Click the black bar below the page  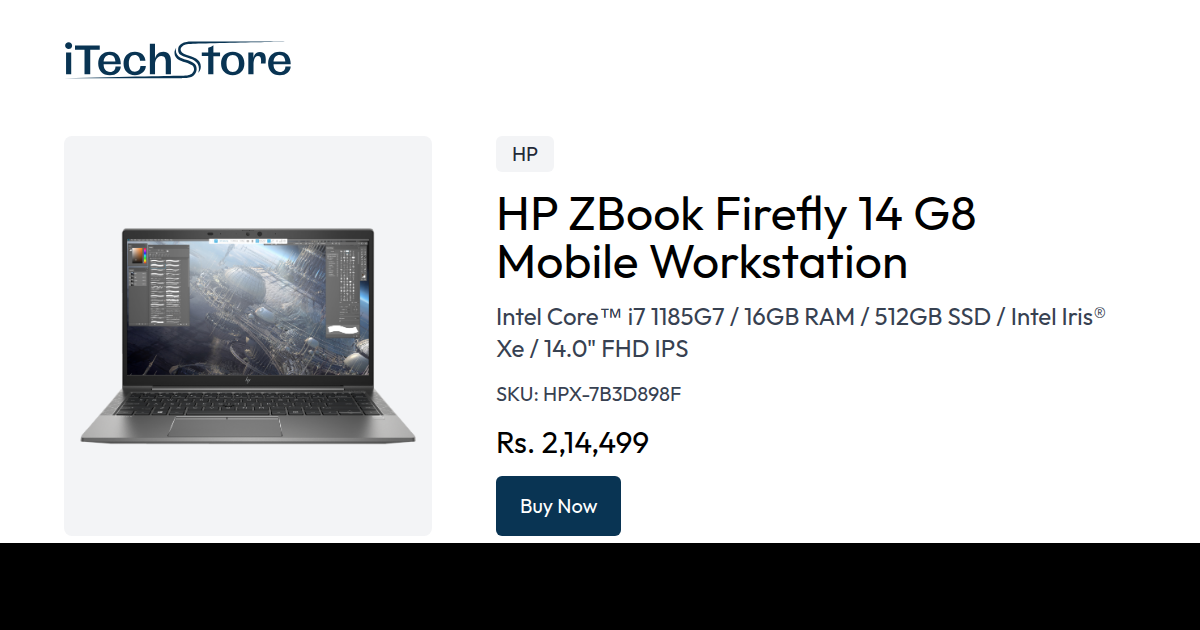(x=600, y=587)
